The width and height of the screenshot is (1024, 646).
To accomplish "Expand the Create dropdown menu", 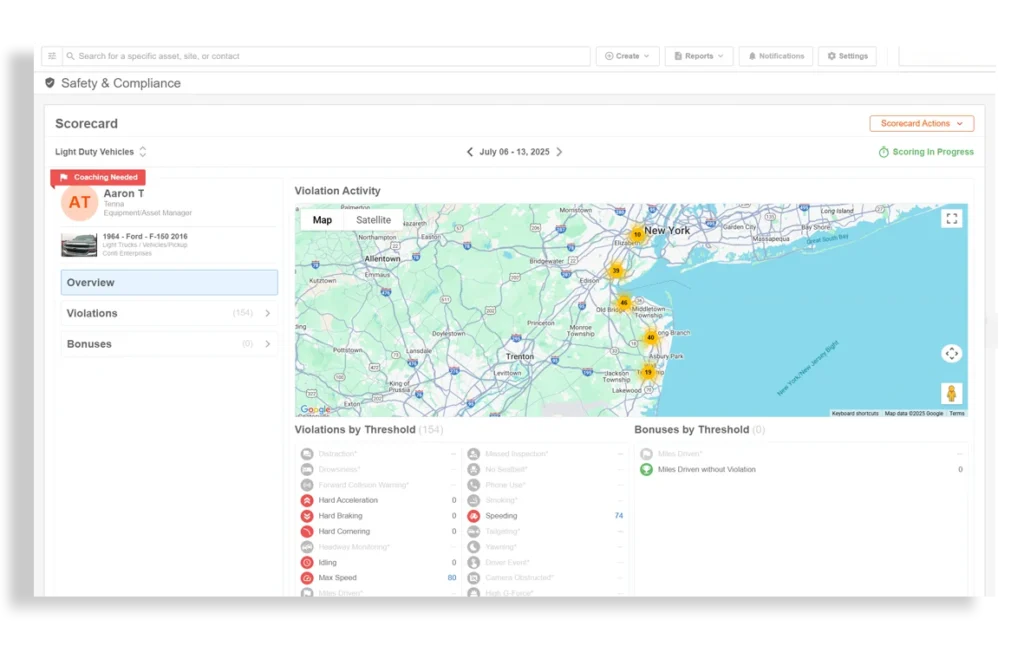I will tap(627, 56).
